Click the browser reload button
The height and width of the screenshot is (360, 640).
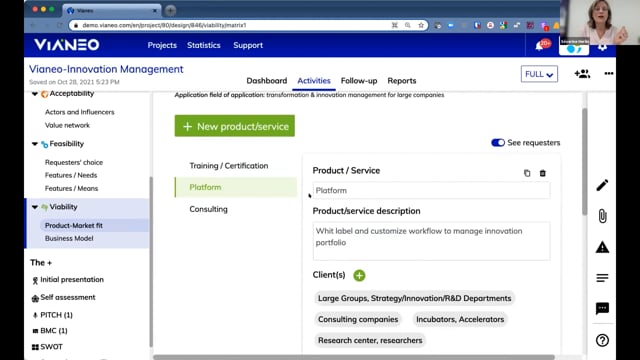60,25
